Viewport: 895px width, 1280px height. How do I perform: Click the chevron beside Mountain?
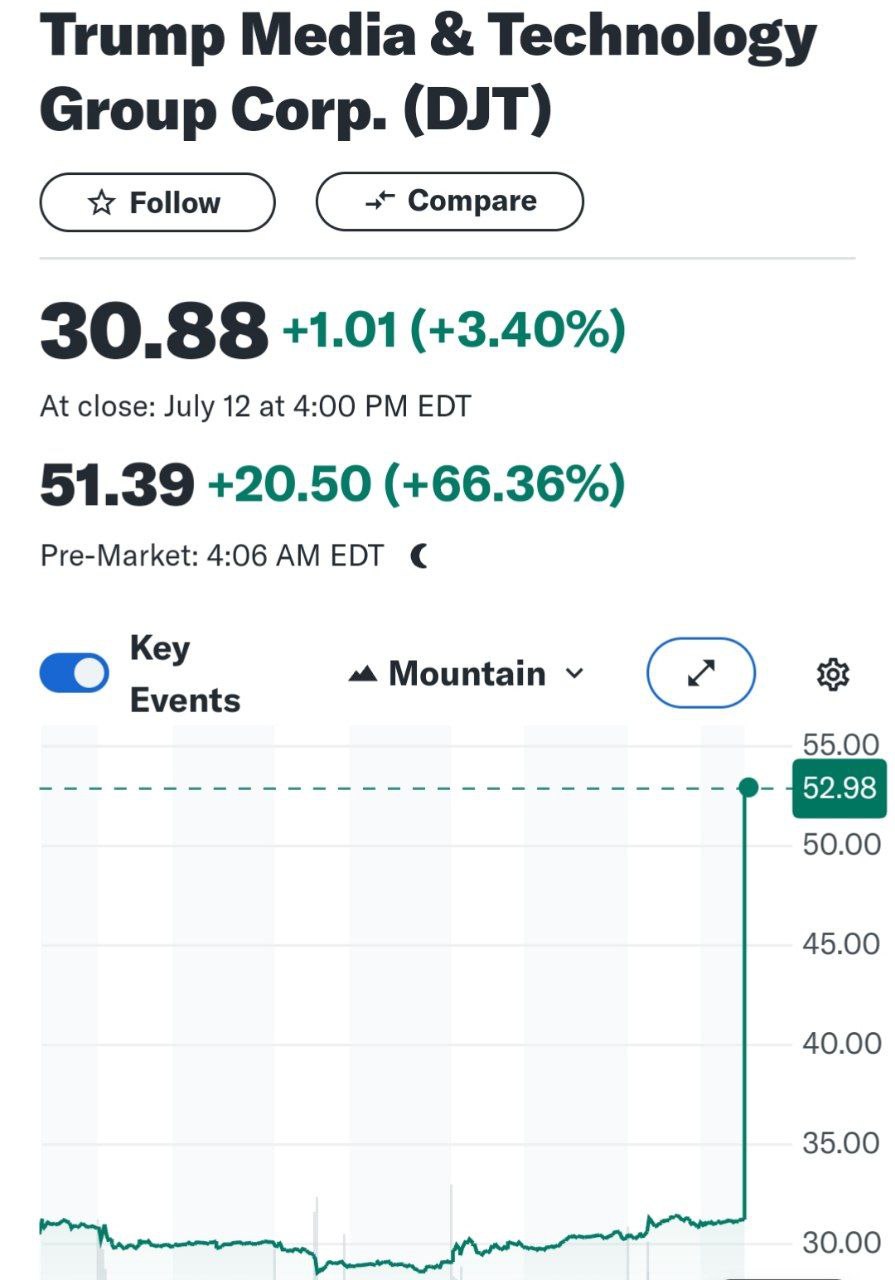click(x=574, y=674)
